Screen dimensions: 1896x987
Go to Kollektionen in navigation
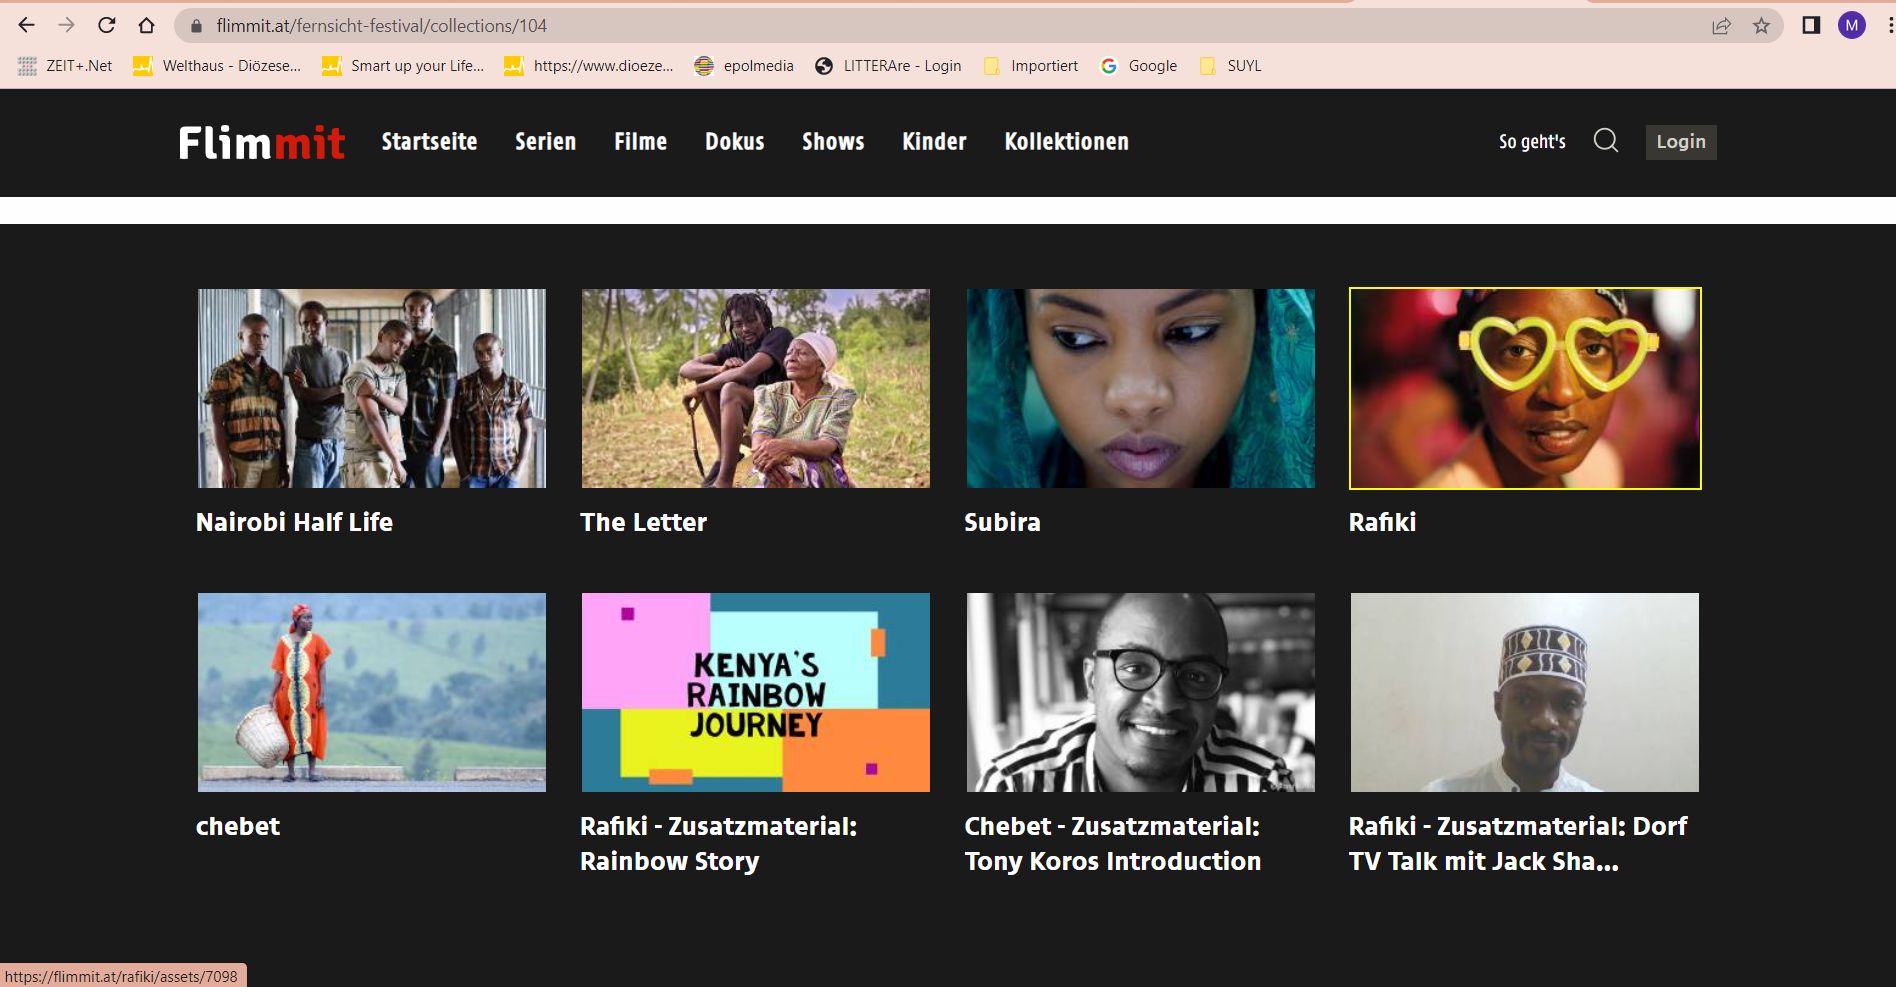(1066, 142)
